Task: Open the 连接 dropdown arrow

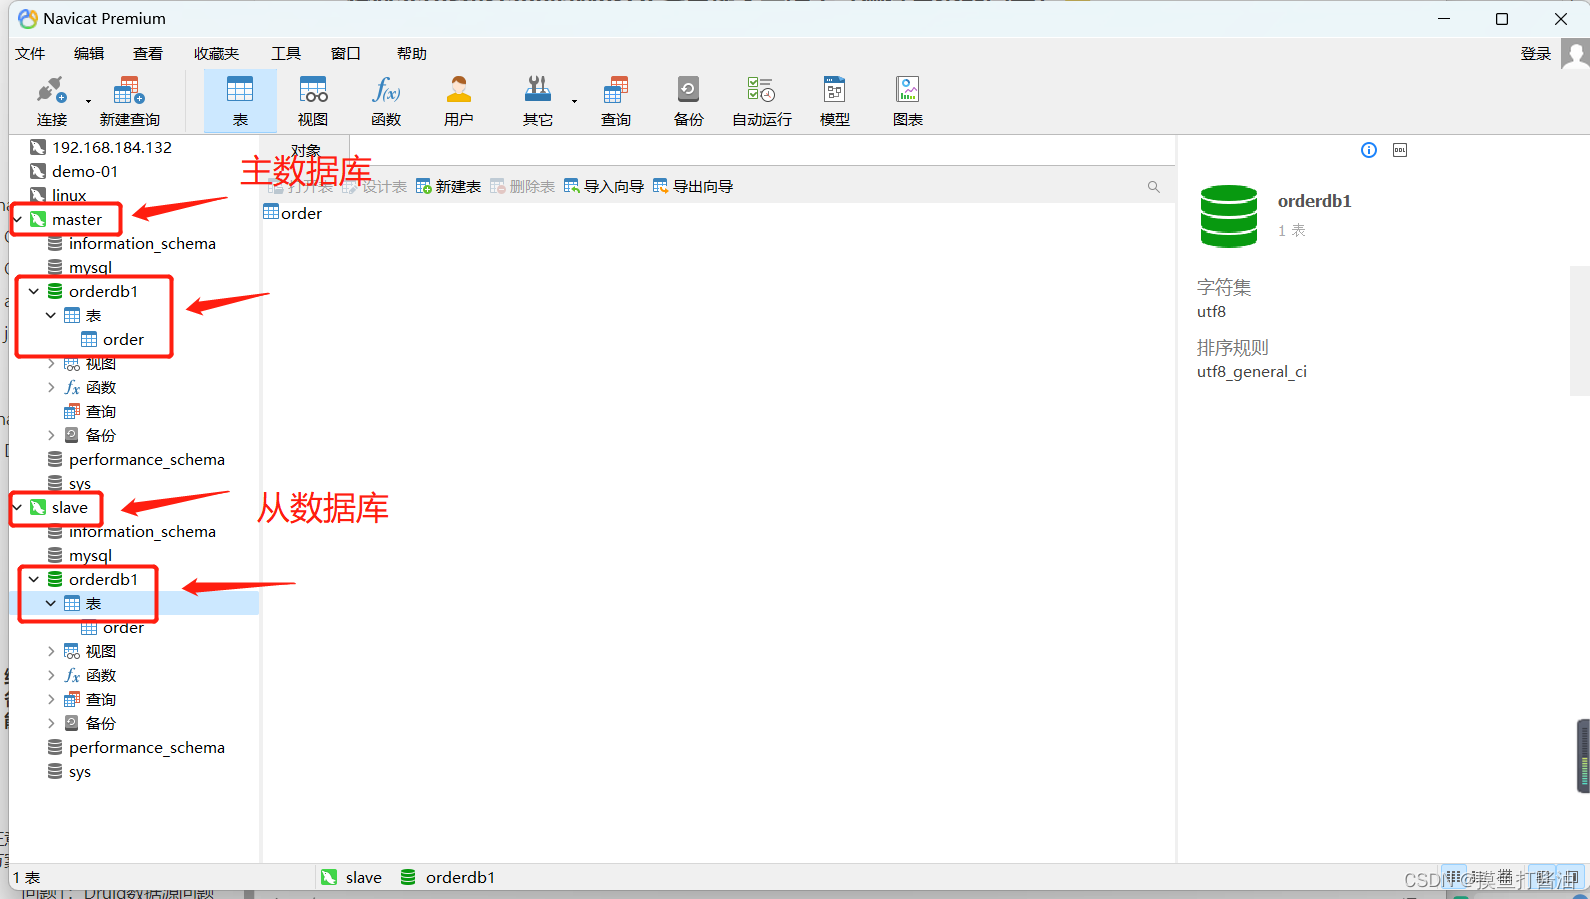Action: coord(88,101)
